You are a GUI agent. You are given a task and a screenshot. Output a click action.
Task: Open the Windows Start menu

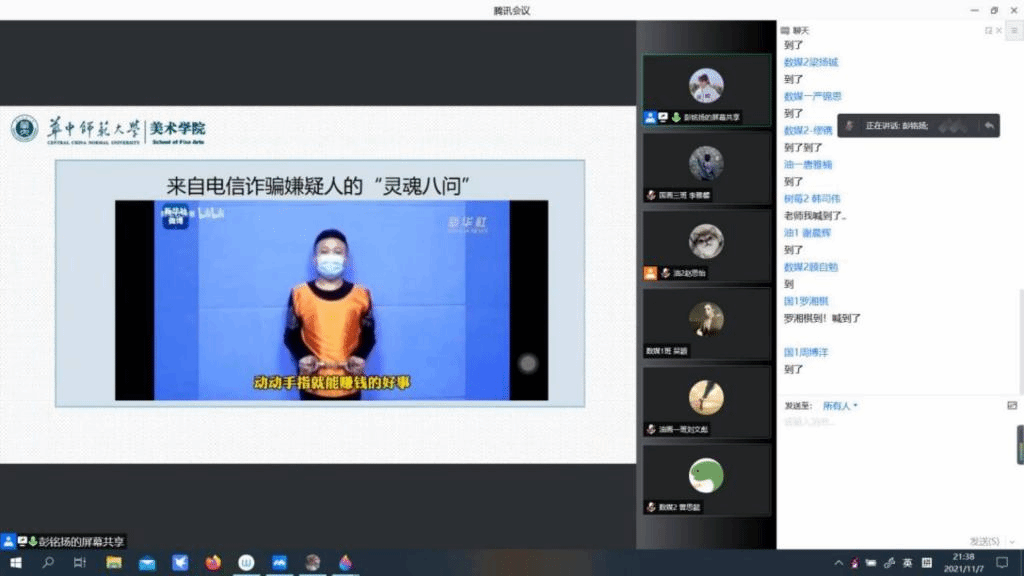tap(15, 563)
